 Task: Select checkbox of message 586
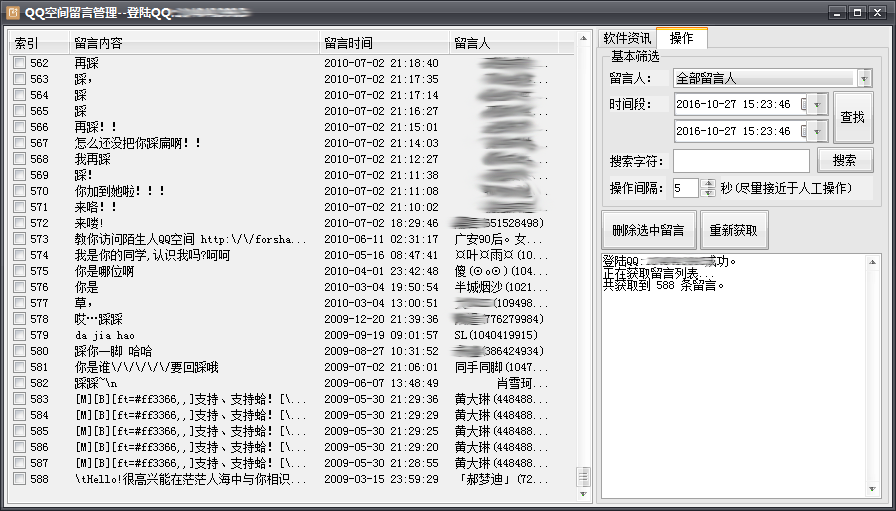[20, 446]
